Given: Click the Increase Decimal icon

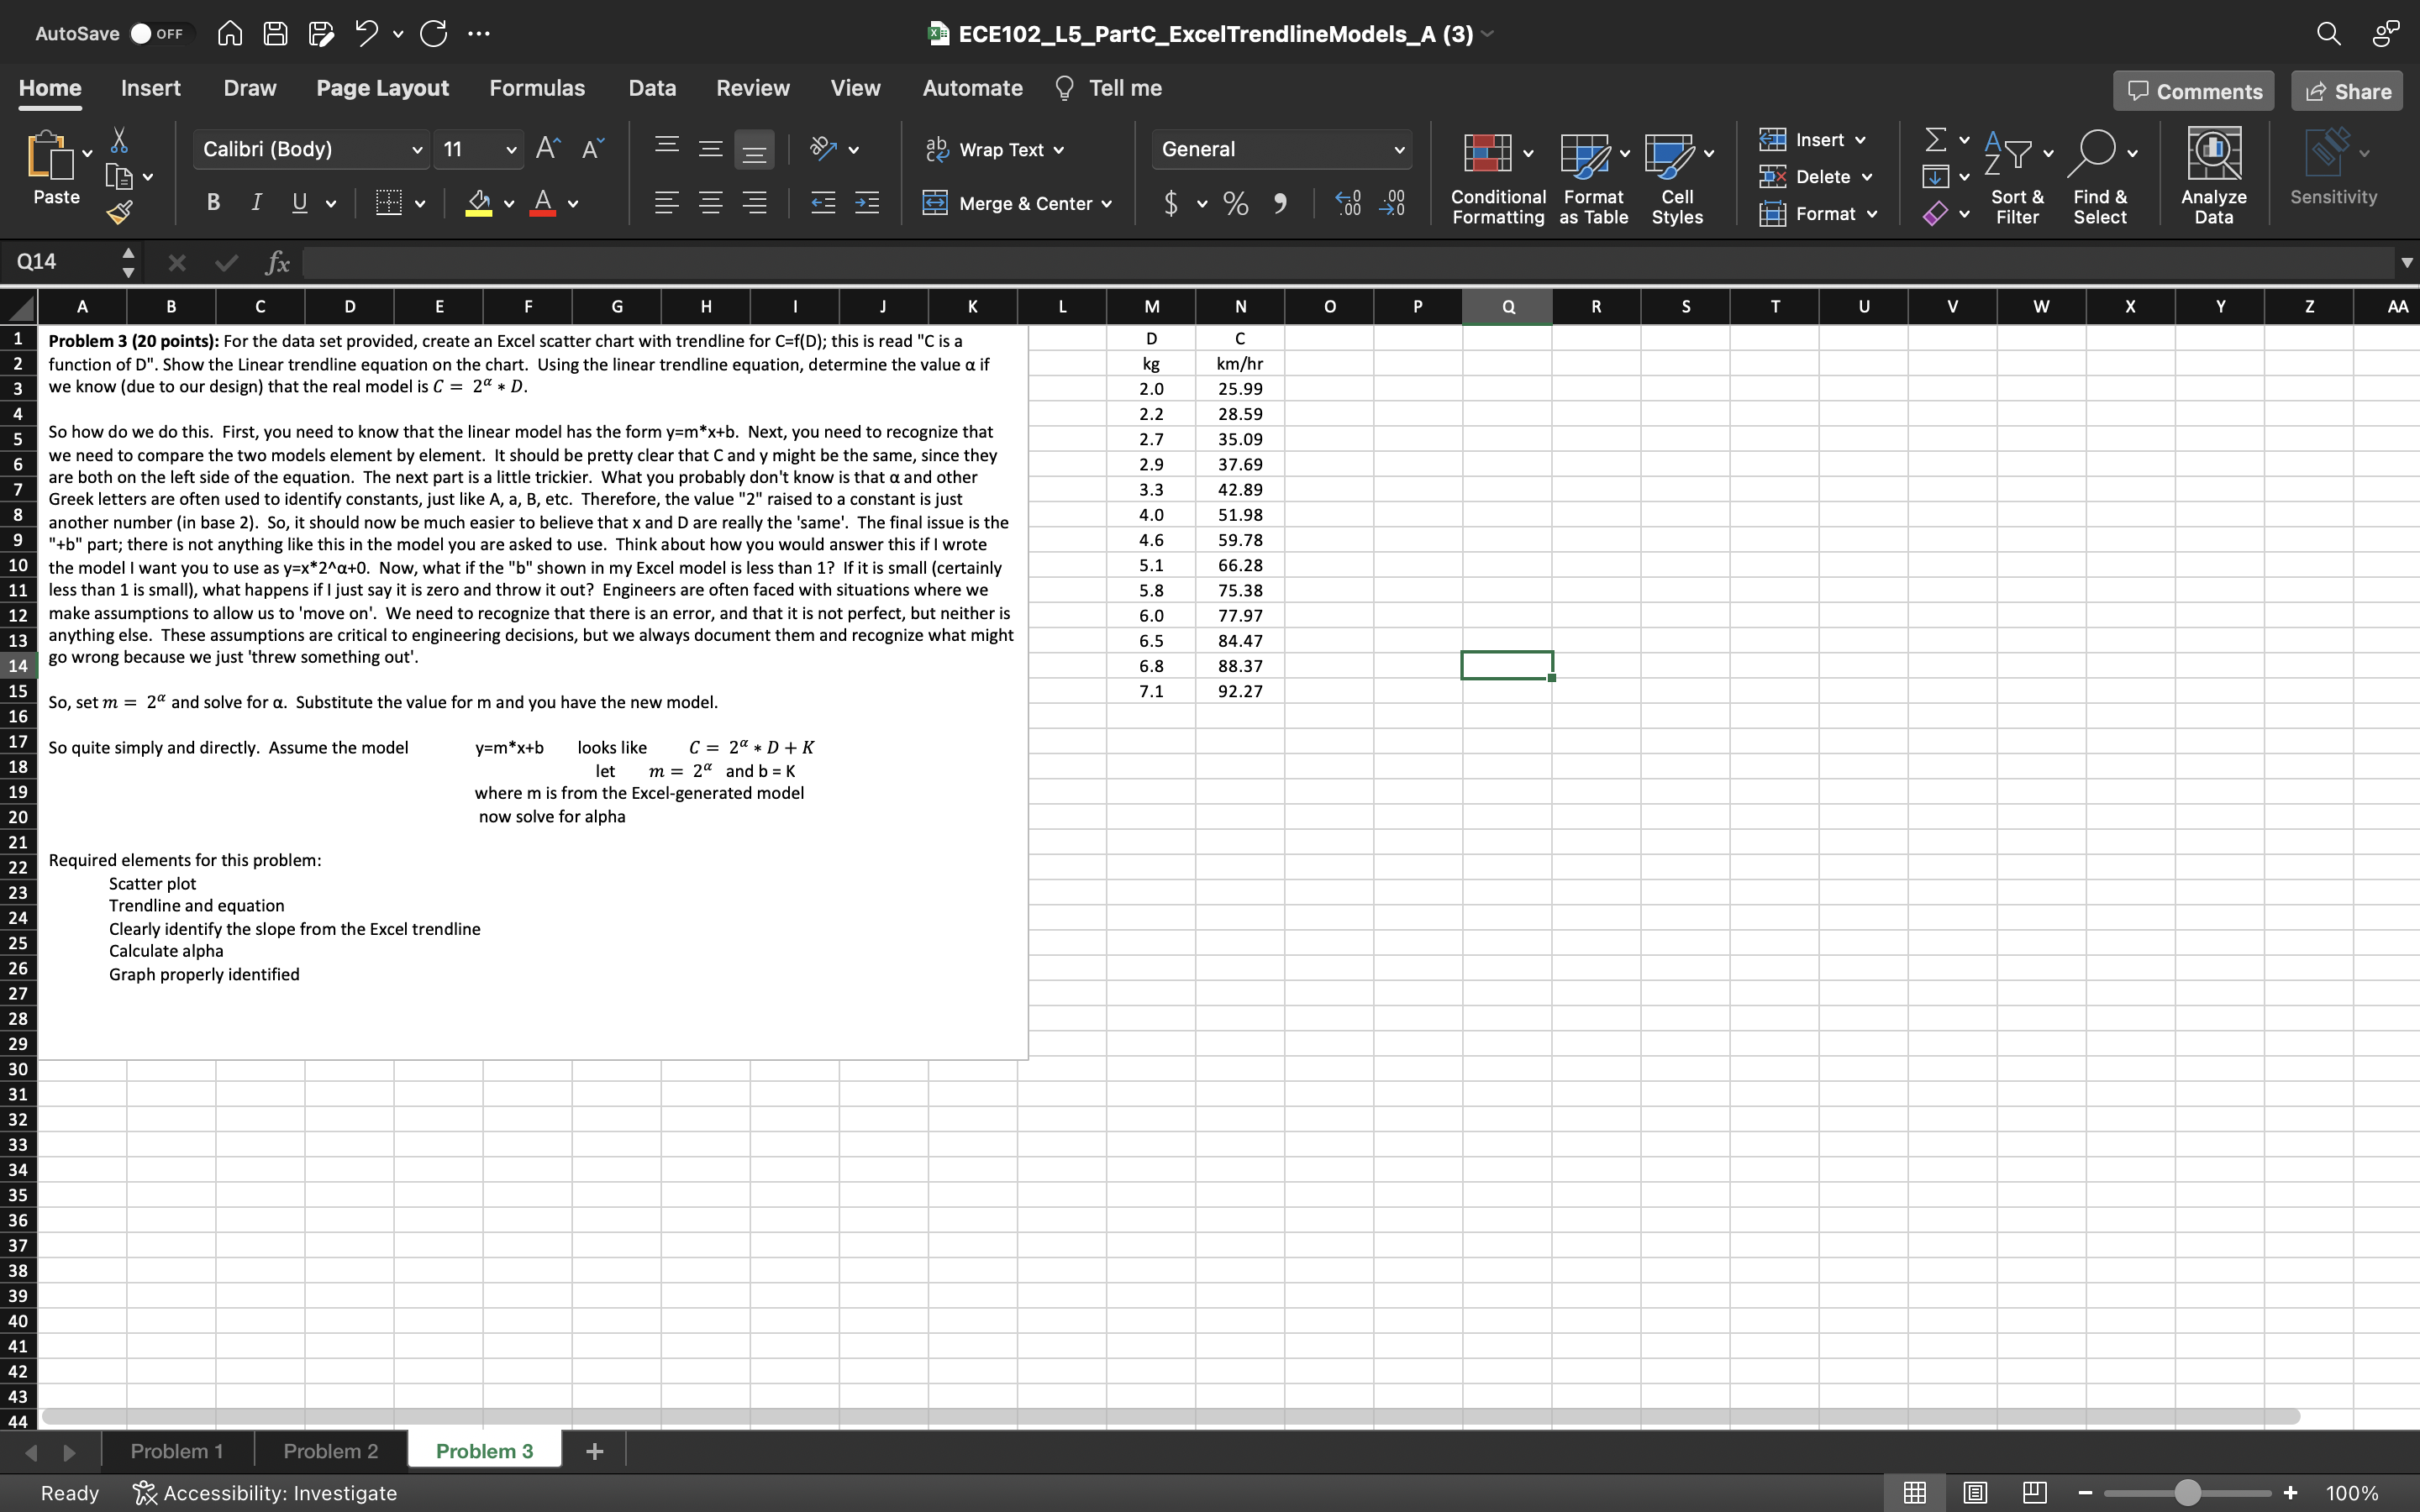Looking at the screenshot, I should [x=1347, y=203].
